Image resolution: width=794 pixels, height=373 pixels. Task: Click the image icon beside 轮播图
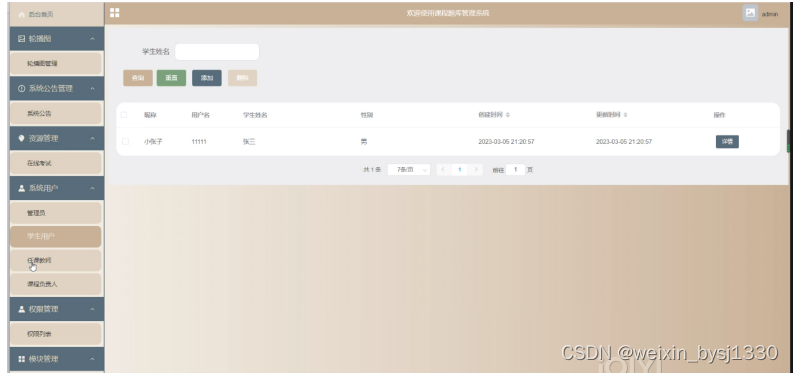point(21,38)
